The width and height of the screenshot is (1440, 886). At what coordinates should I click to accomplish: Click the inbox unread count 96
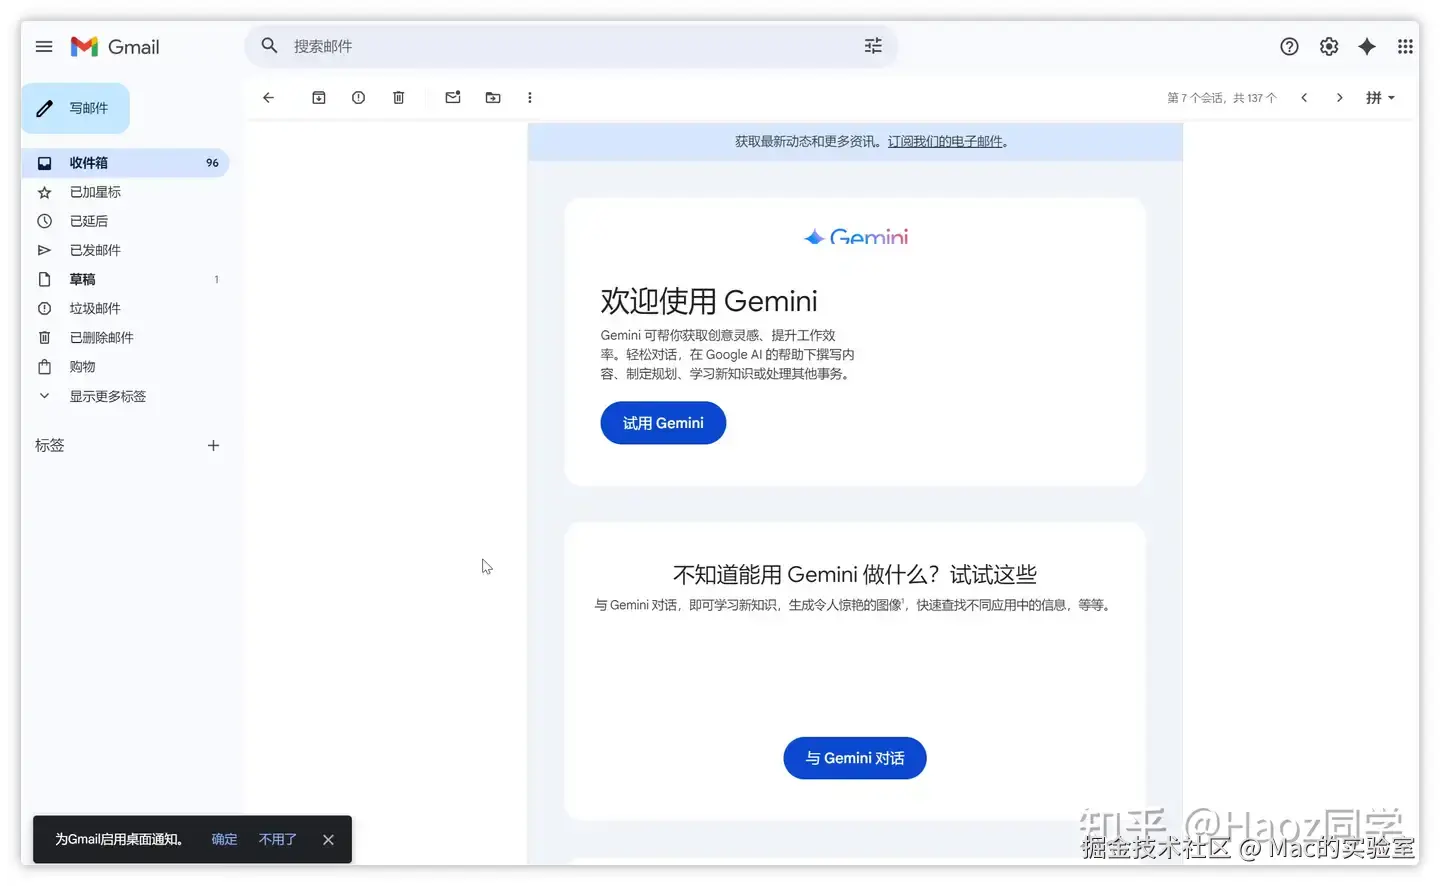coord(212,163)
